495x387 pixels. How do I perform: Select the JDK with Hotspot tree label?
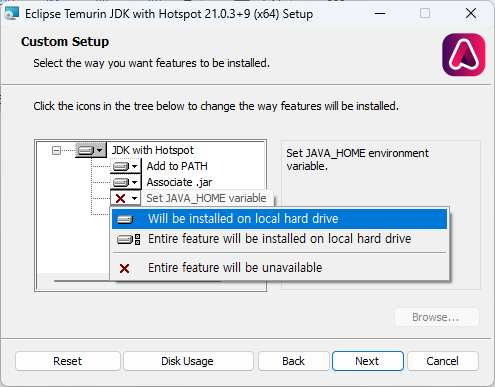pos(153,150)
